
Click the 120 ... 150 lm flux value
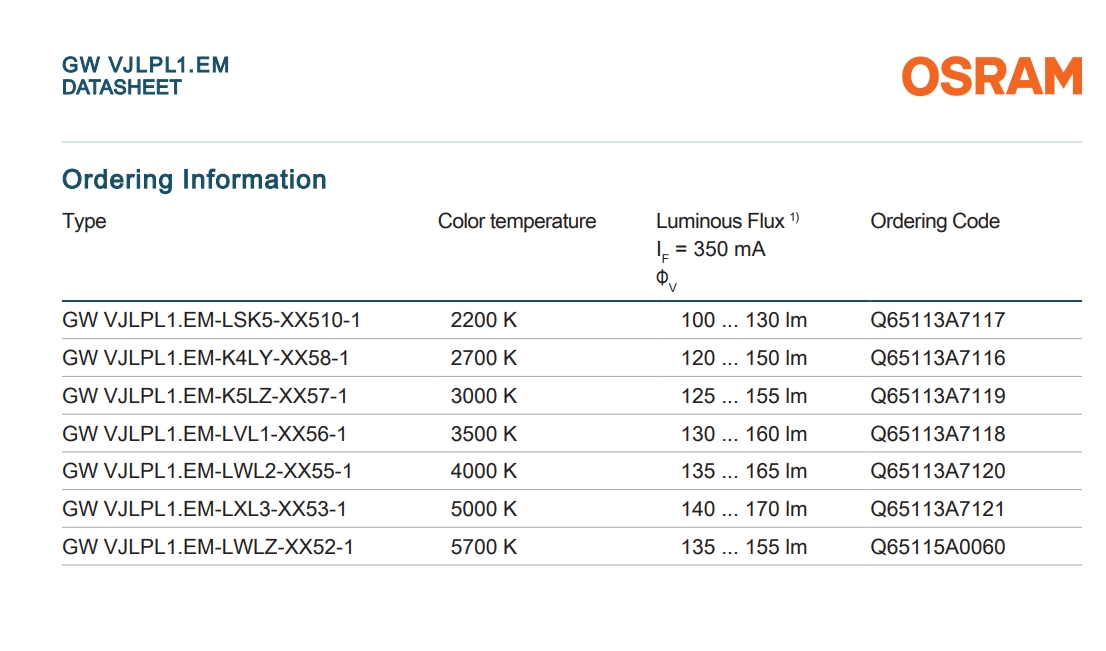coord(744,358)
